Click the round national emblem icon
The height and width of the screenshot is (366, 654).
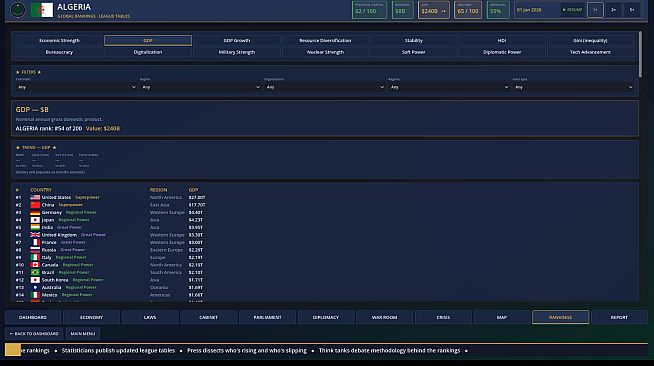click(18, 10)
